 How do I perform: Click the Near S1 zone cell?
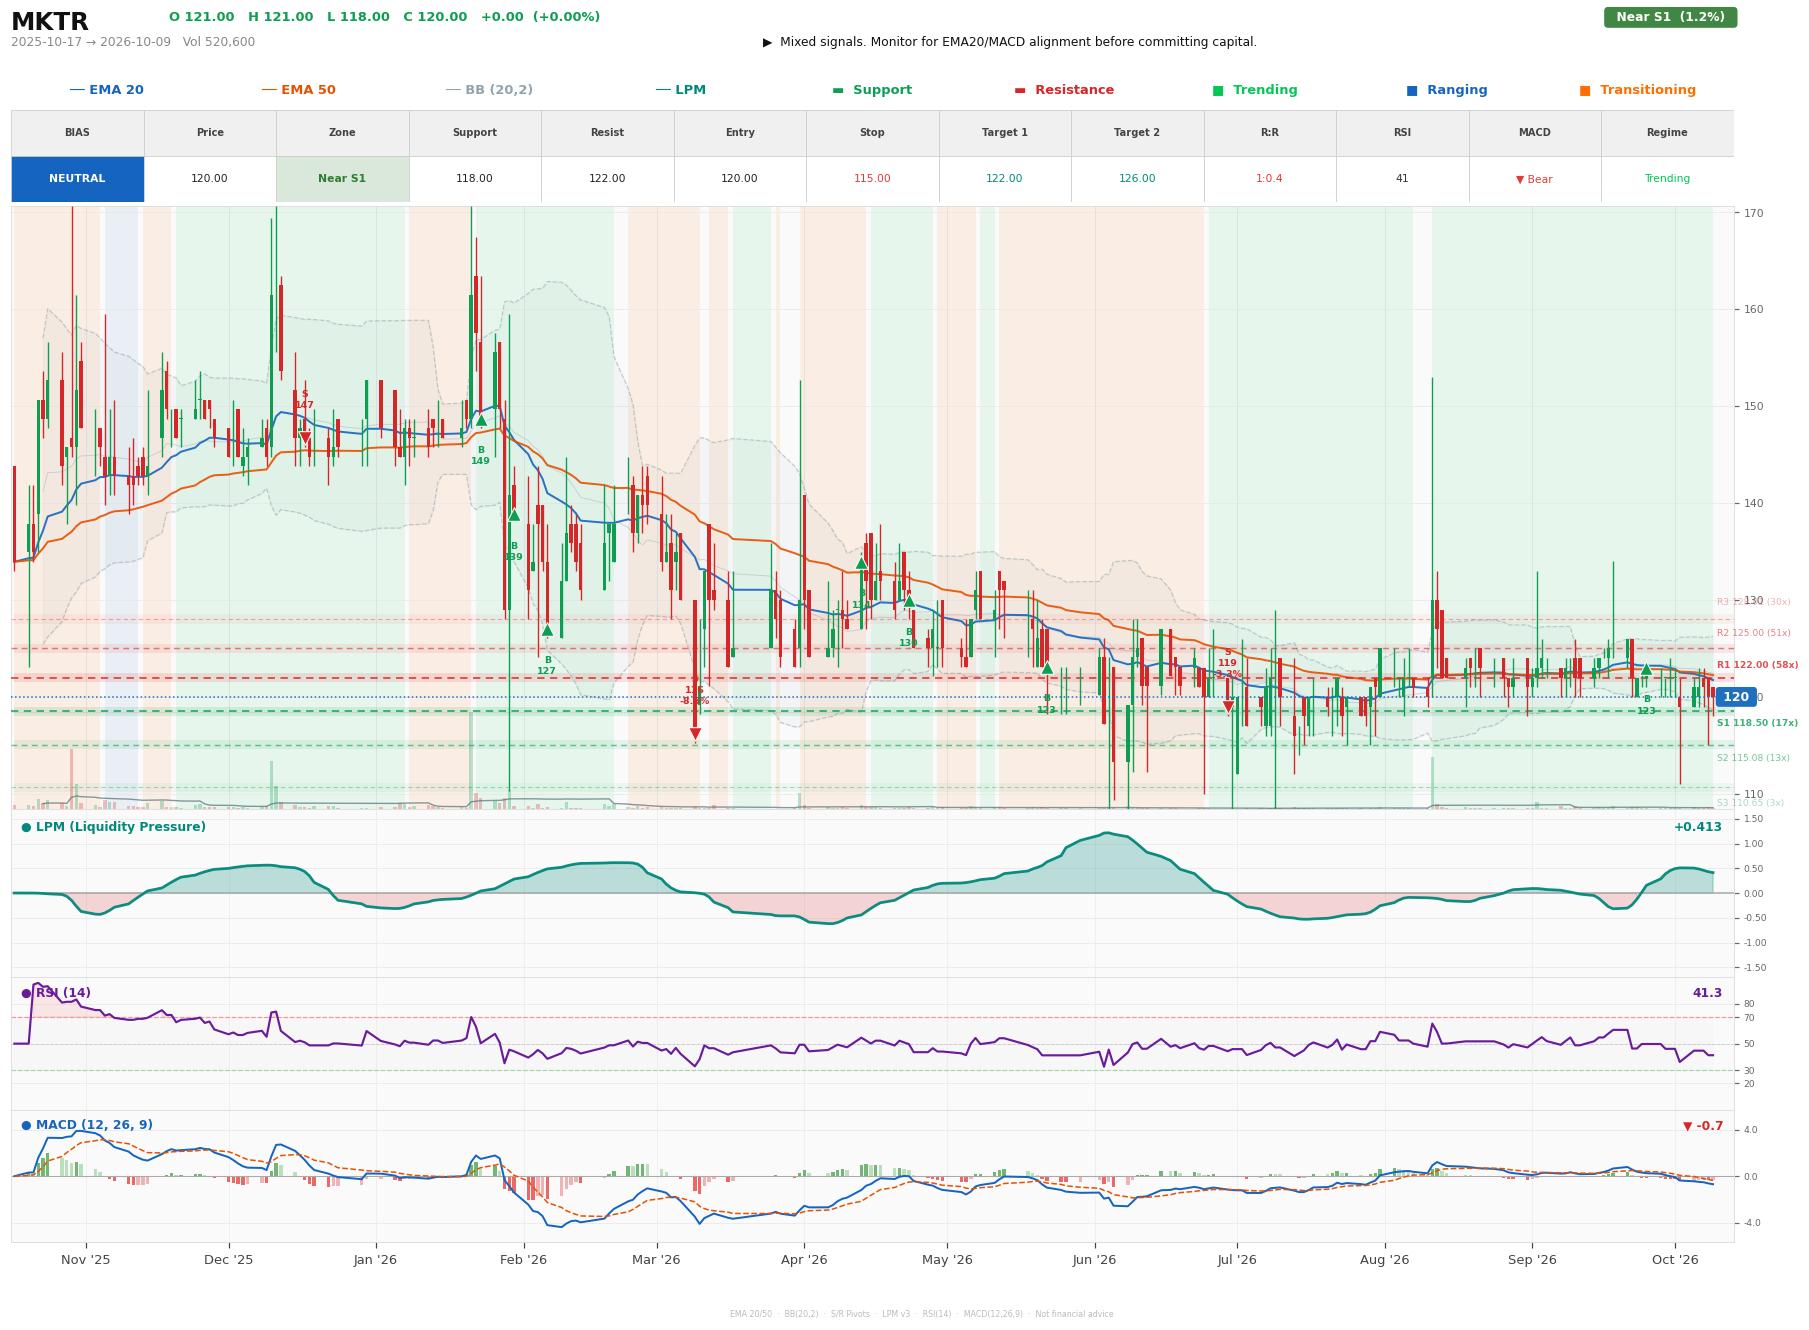coord(342,179)
